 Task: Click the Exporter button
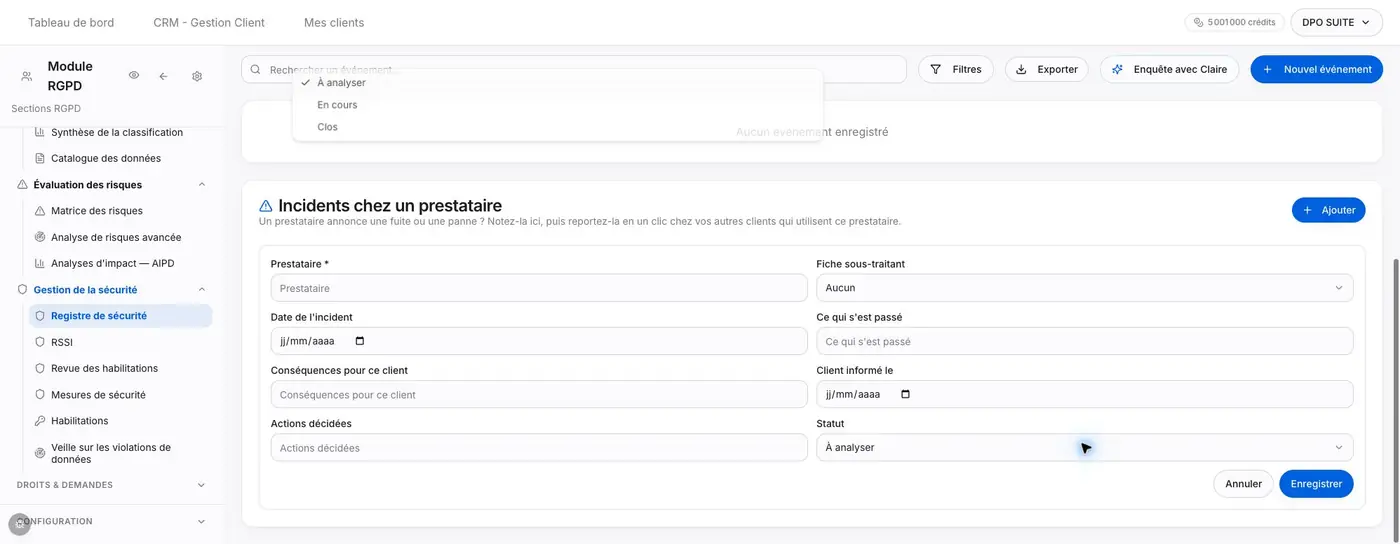1046,69
